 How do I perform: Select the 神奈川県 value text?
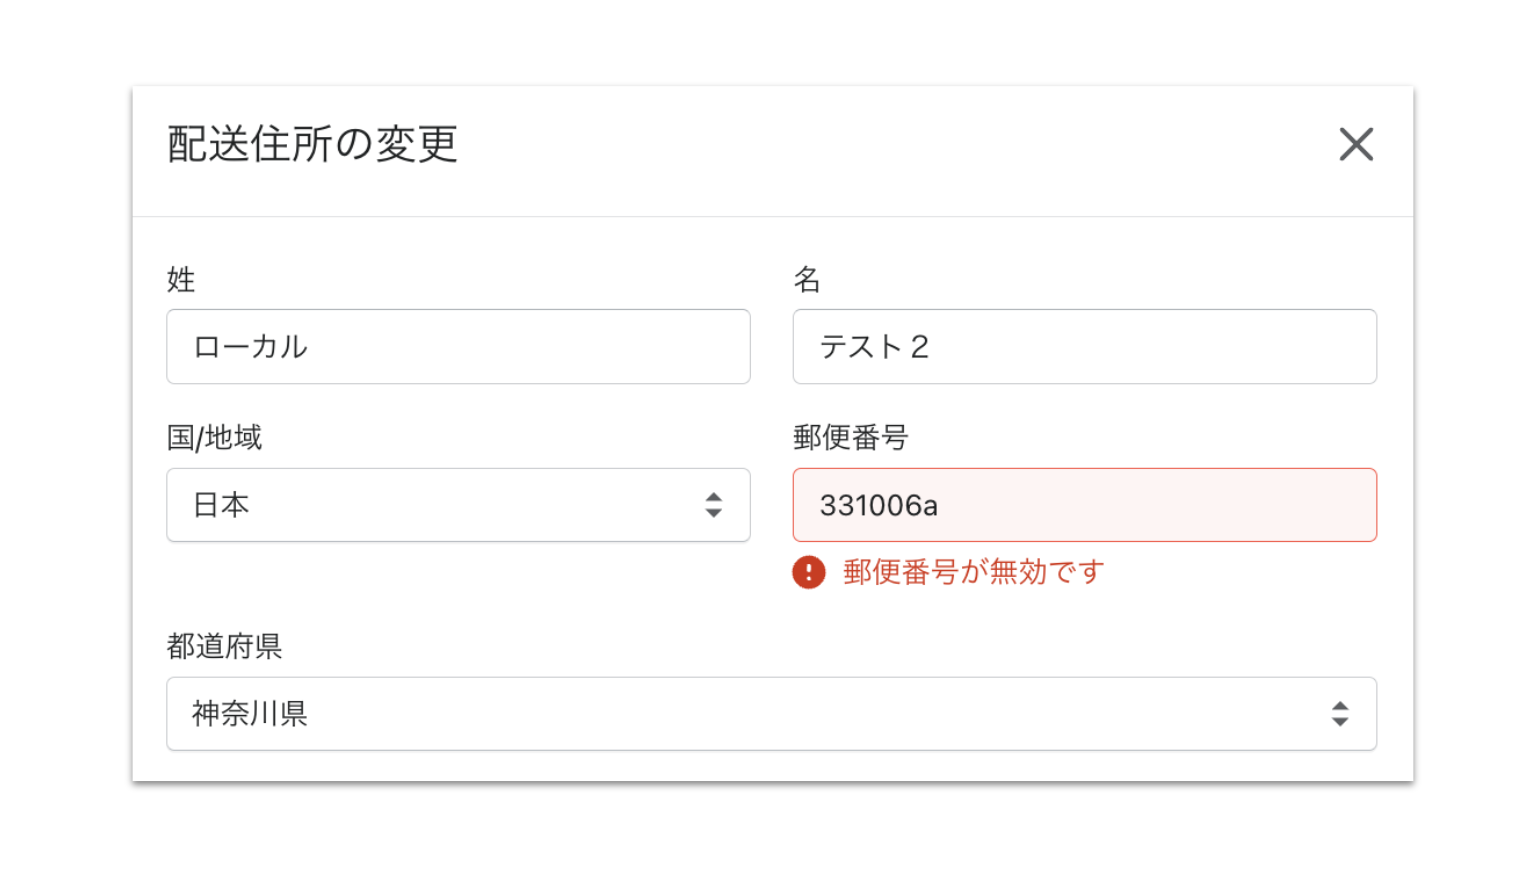click(249, 714)
